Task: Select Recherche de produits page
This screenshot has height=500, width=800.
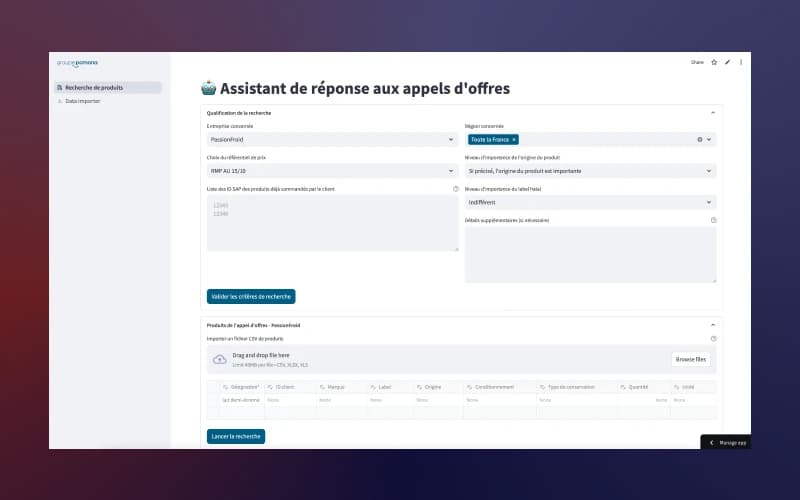Action: [x=108, y=88]
